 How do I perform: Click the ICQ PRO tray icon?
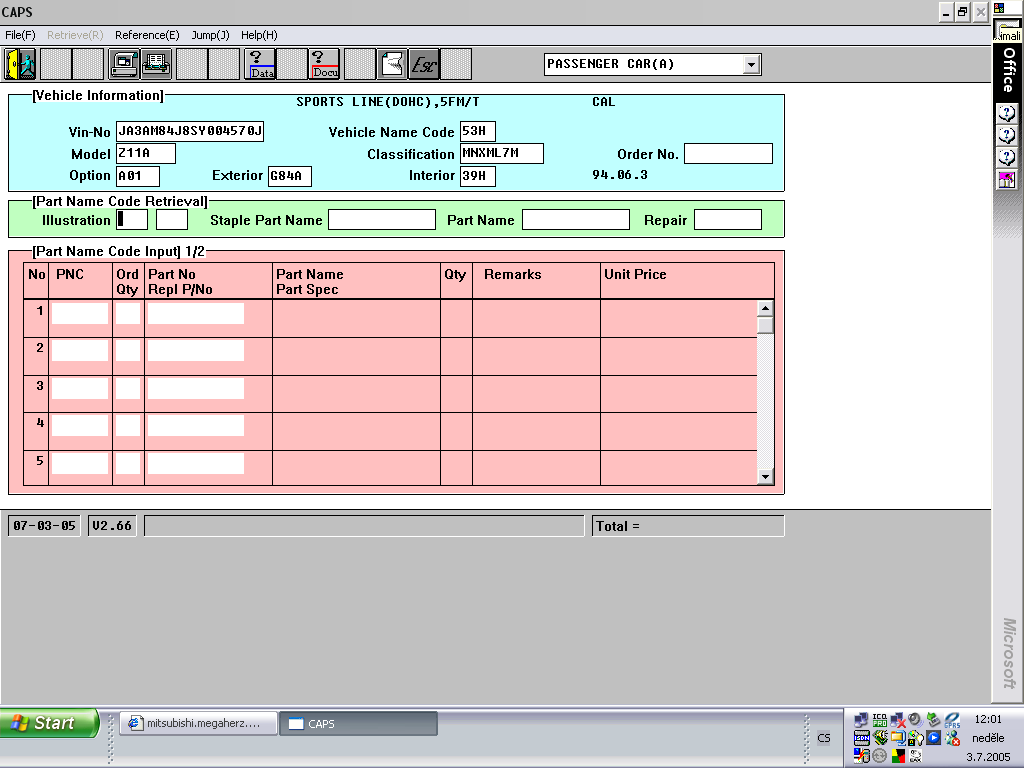pos(879,720)
